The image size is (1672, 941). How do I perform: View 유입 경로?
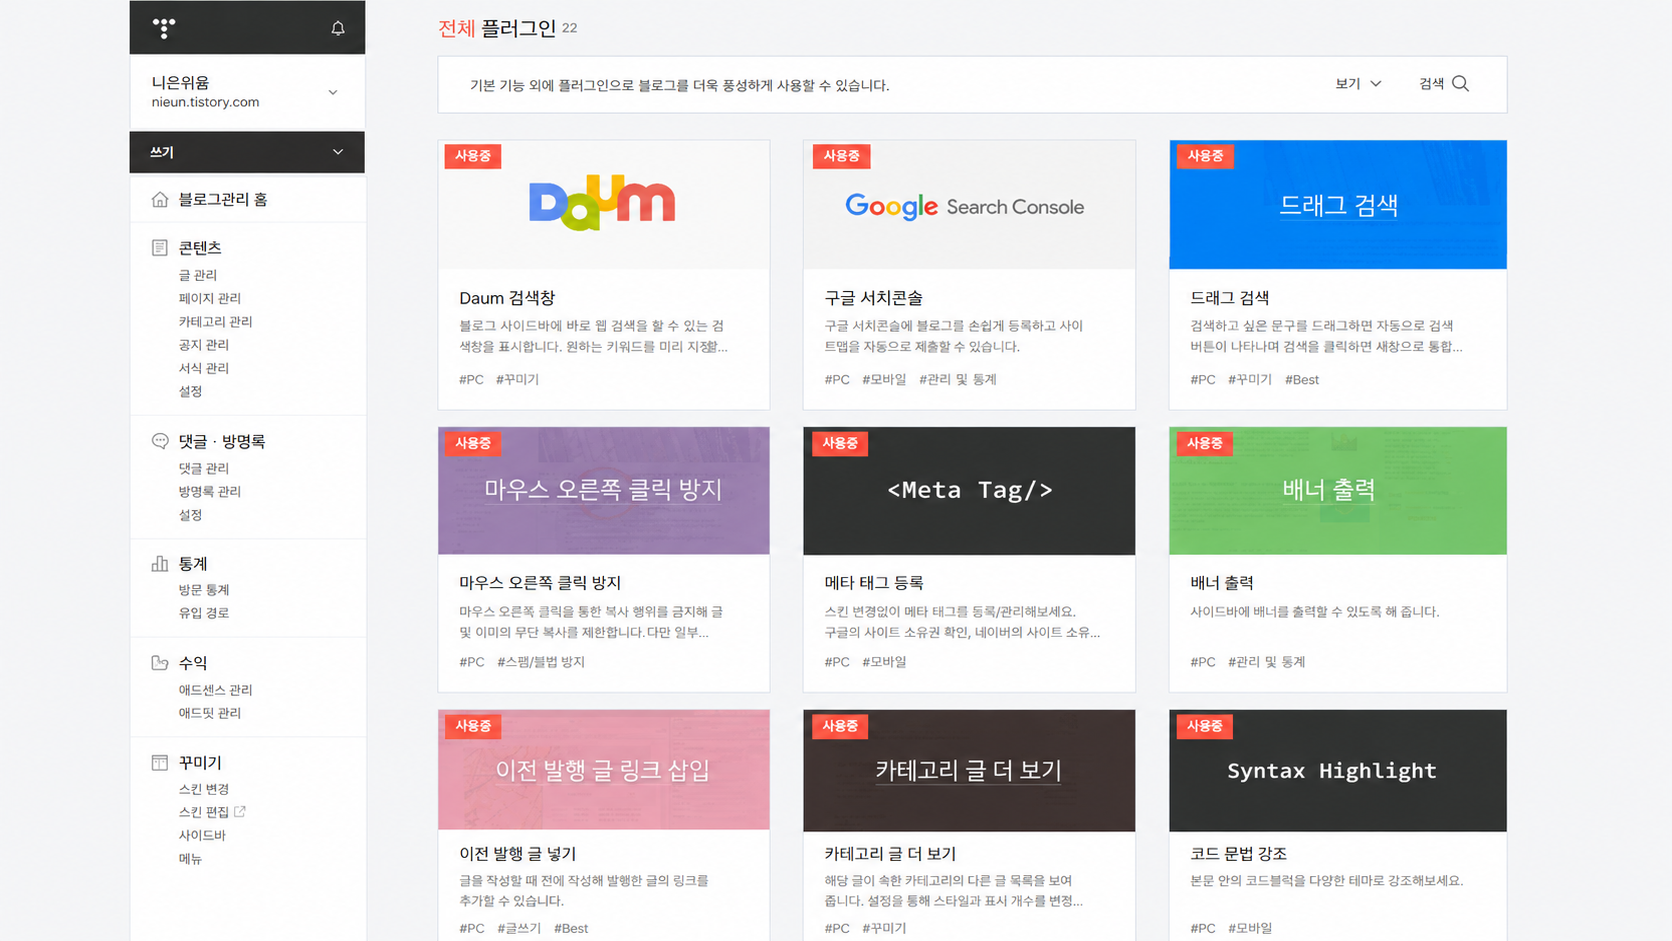tap(204, 613)
